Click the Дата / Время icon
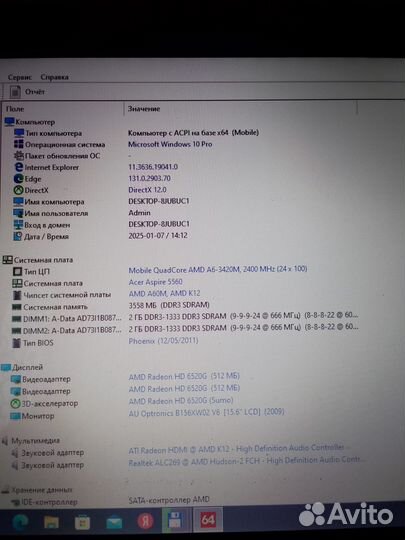This screenshot has height=540, width=405. (18, 236)
